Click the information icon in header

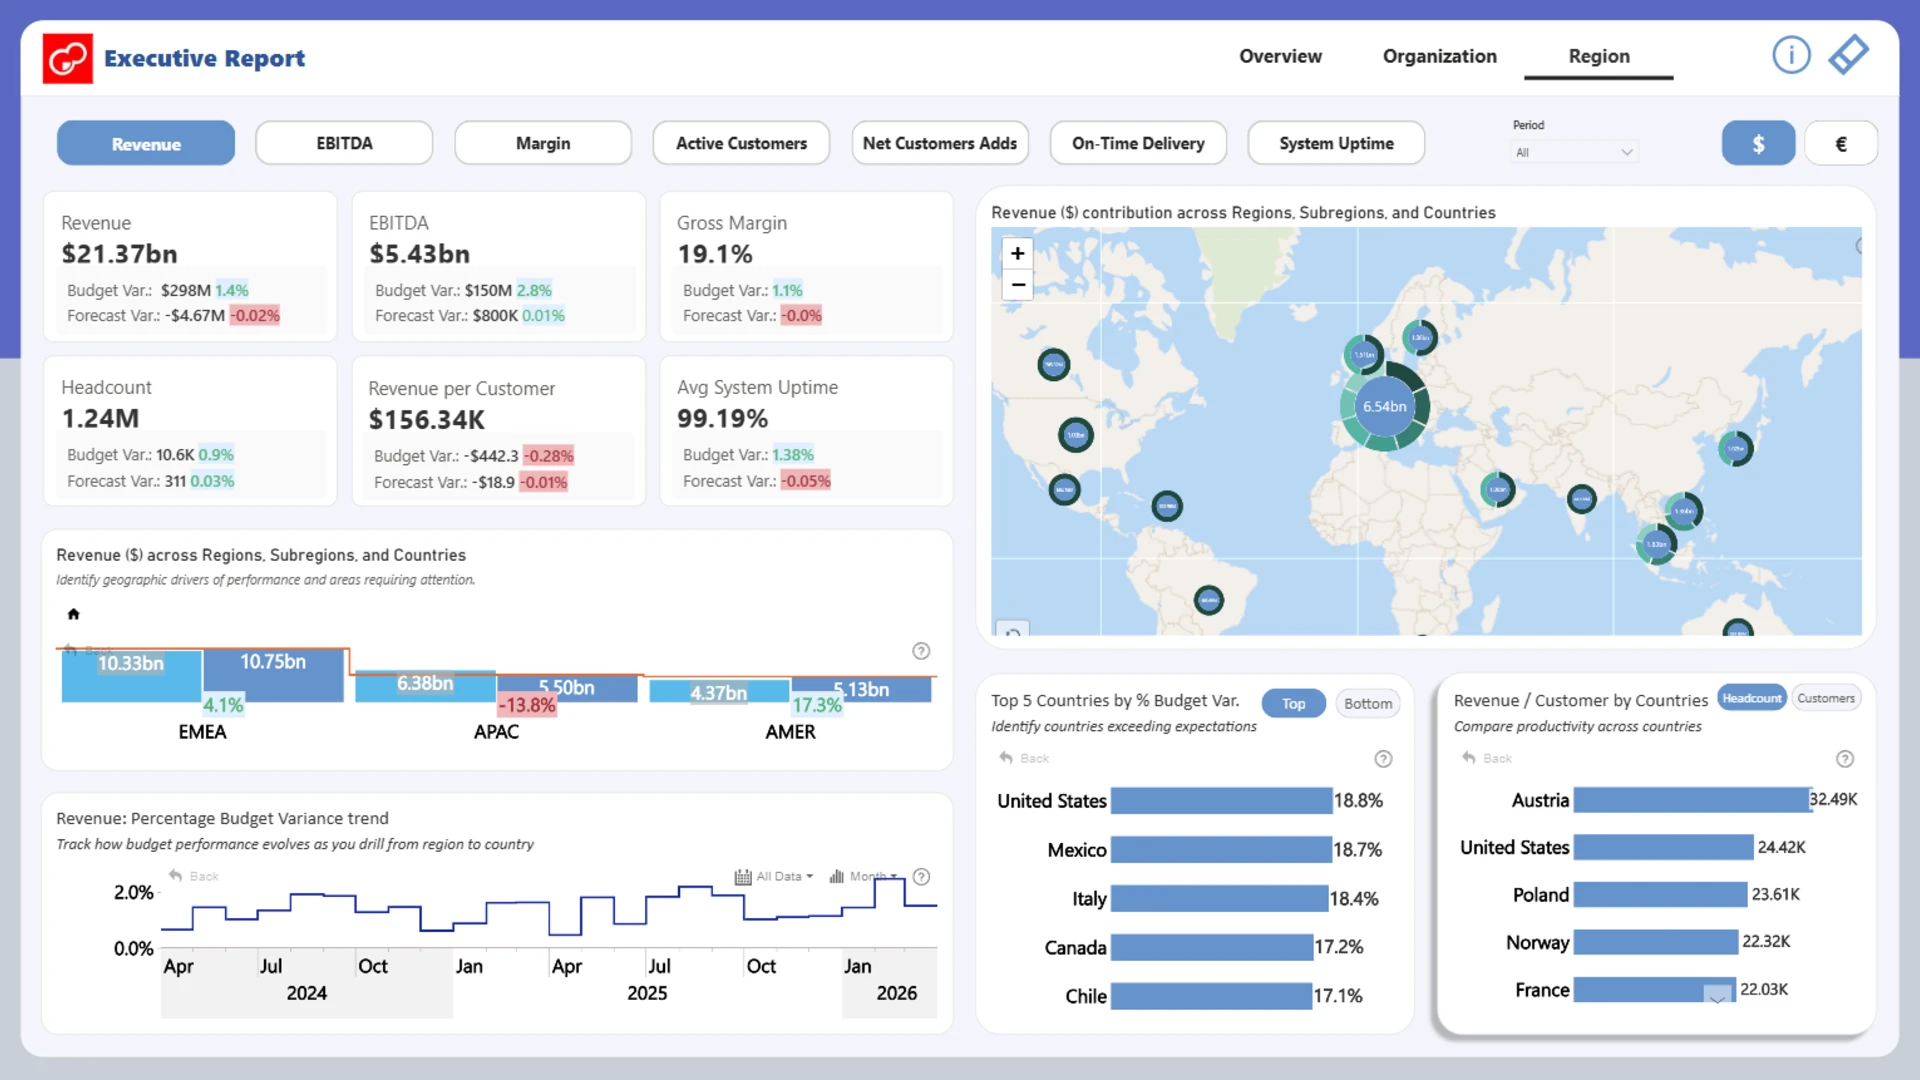click(1791, 55)
